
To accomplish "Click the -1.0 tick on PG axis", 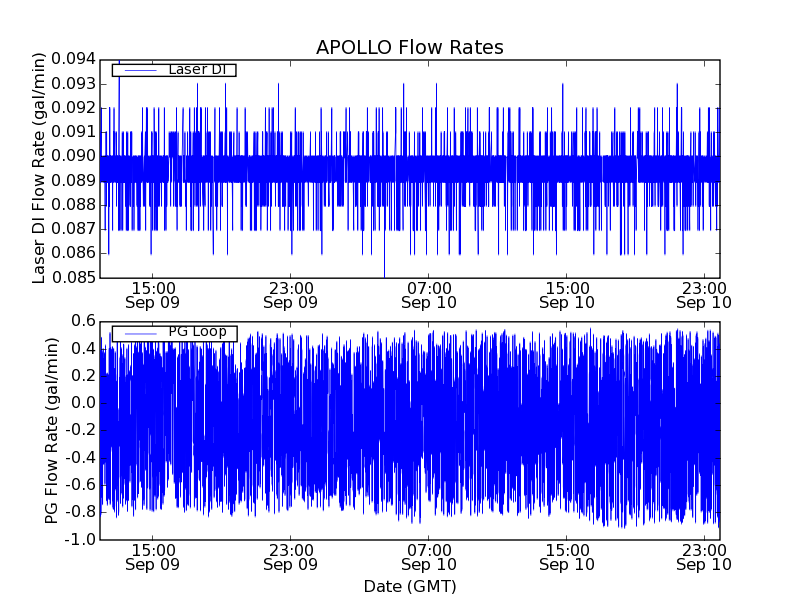I will click(x=80, y=539).
